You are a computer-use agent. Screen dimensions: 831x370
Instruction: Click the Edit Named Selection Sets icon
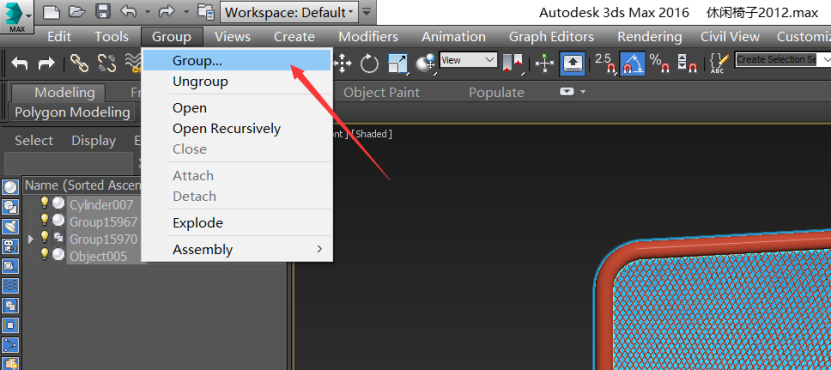click(718, 63)
